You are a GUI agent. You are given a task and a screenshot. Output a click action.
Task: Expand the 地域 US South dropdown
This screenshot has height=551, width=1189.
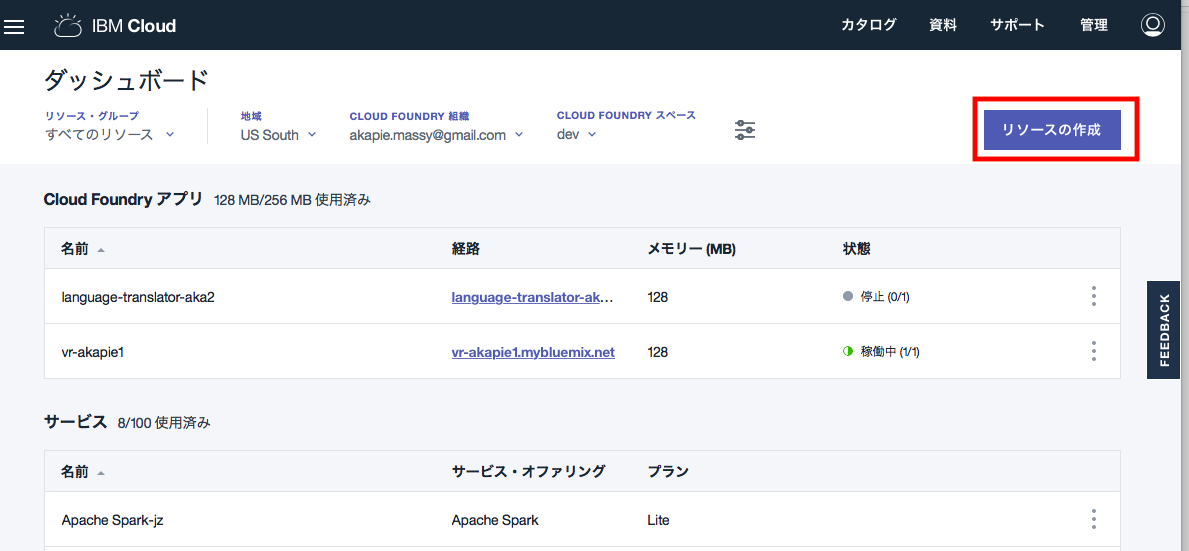(278, 135)
